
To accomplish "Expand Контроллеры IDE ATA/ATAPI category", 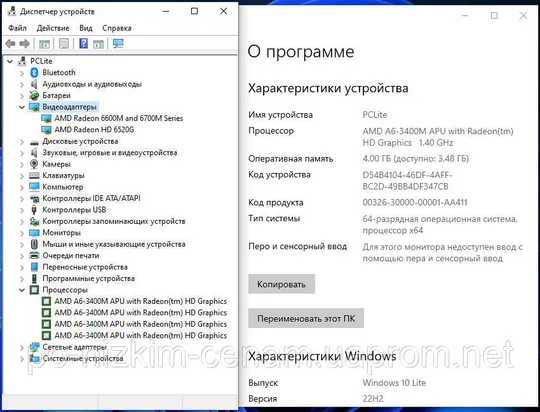I will [x=22, y=198].
